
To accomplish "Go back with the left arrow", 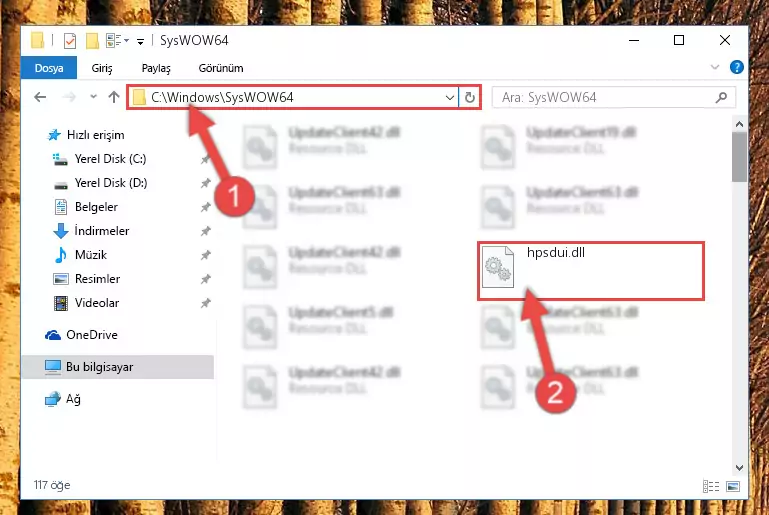I will click(40, 97).
